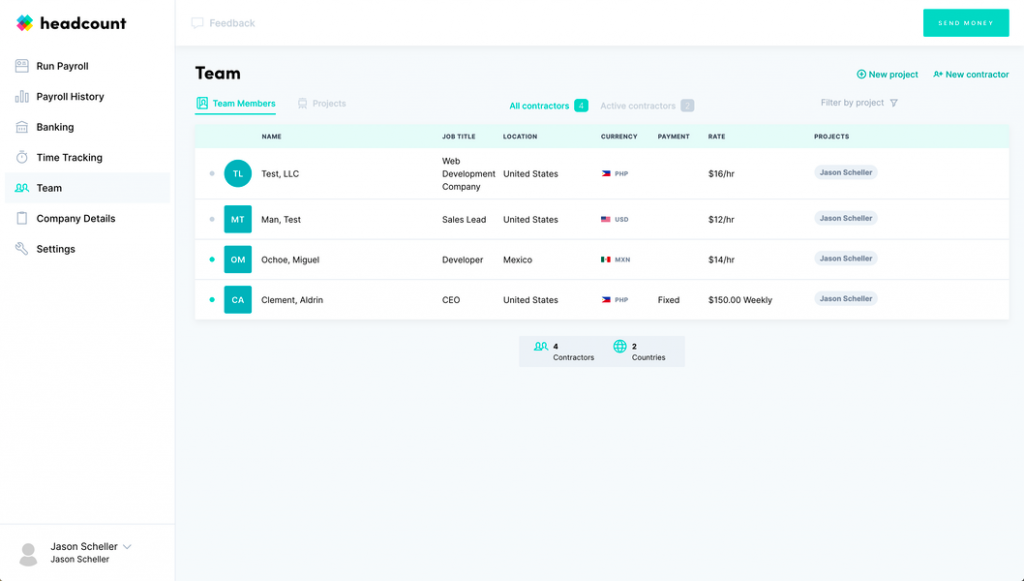The width and height of the screenshot is (1024, 581).
Task: Toggle the status dot for Clement, Aldrin
Action: (211, 298)
